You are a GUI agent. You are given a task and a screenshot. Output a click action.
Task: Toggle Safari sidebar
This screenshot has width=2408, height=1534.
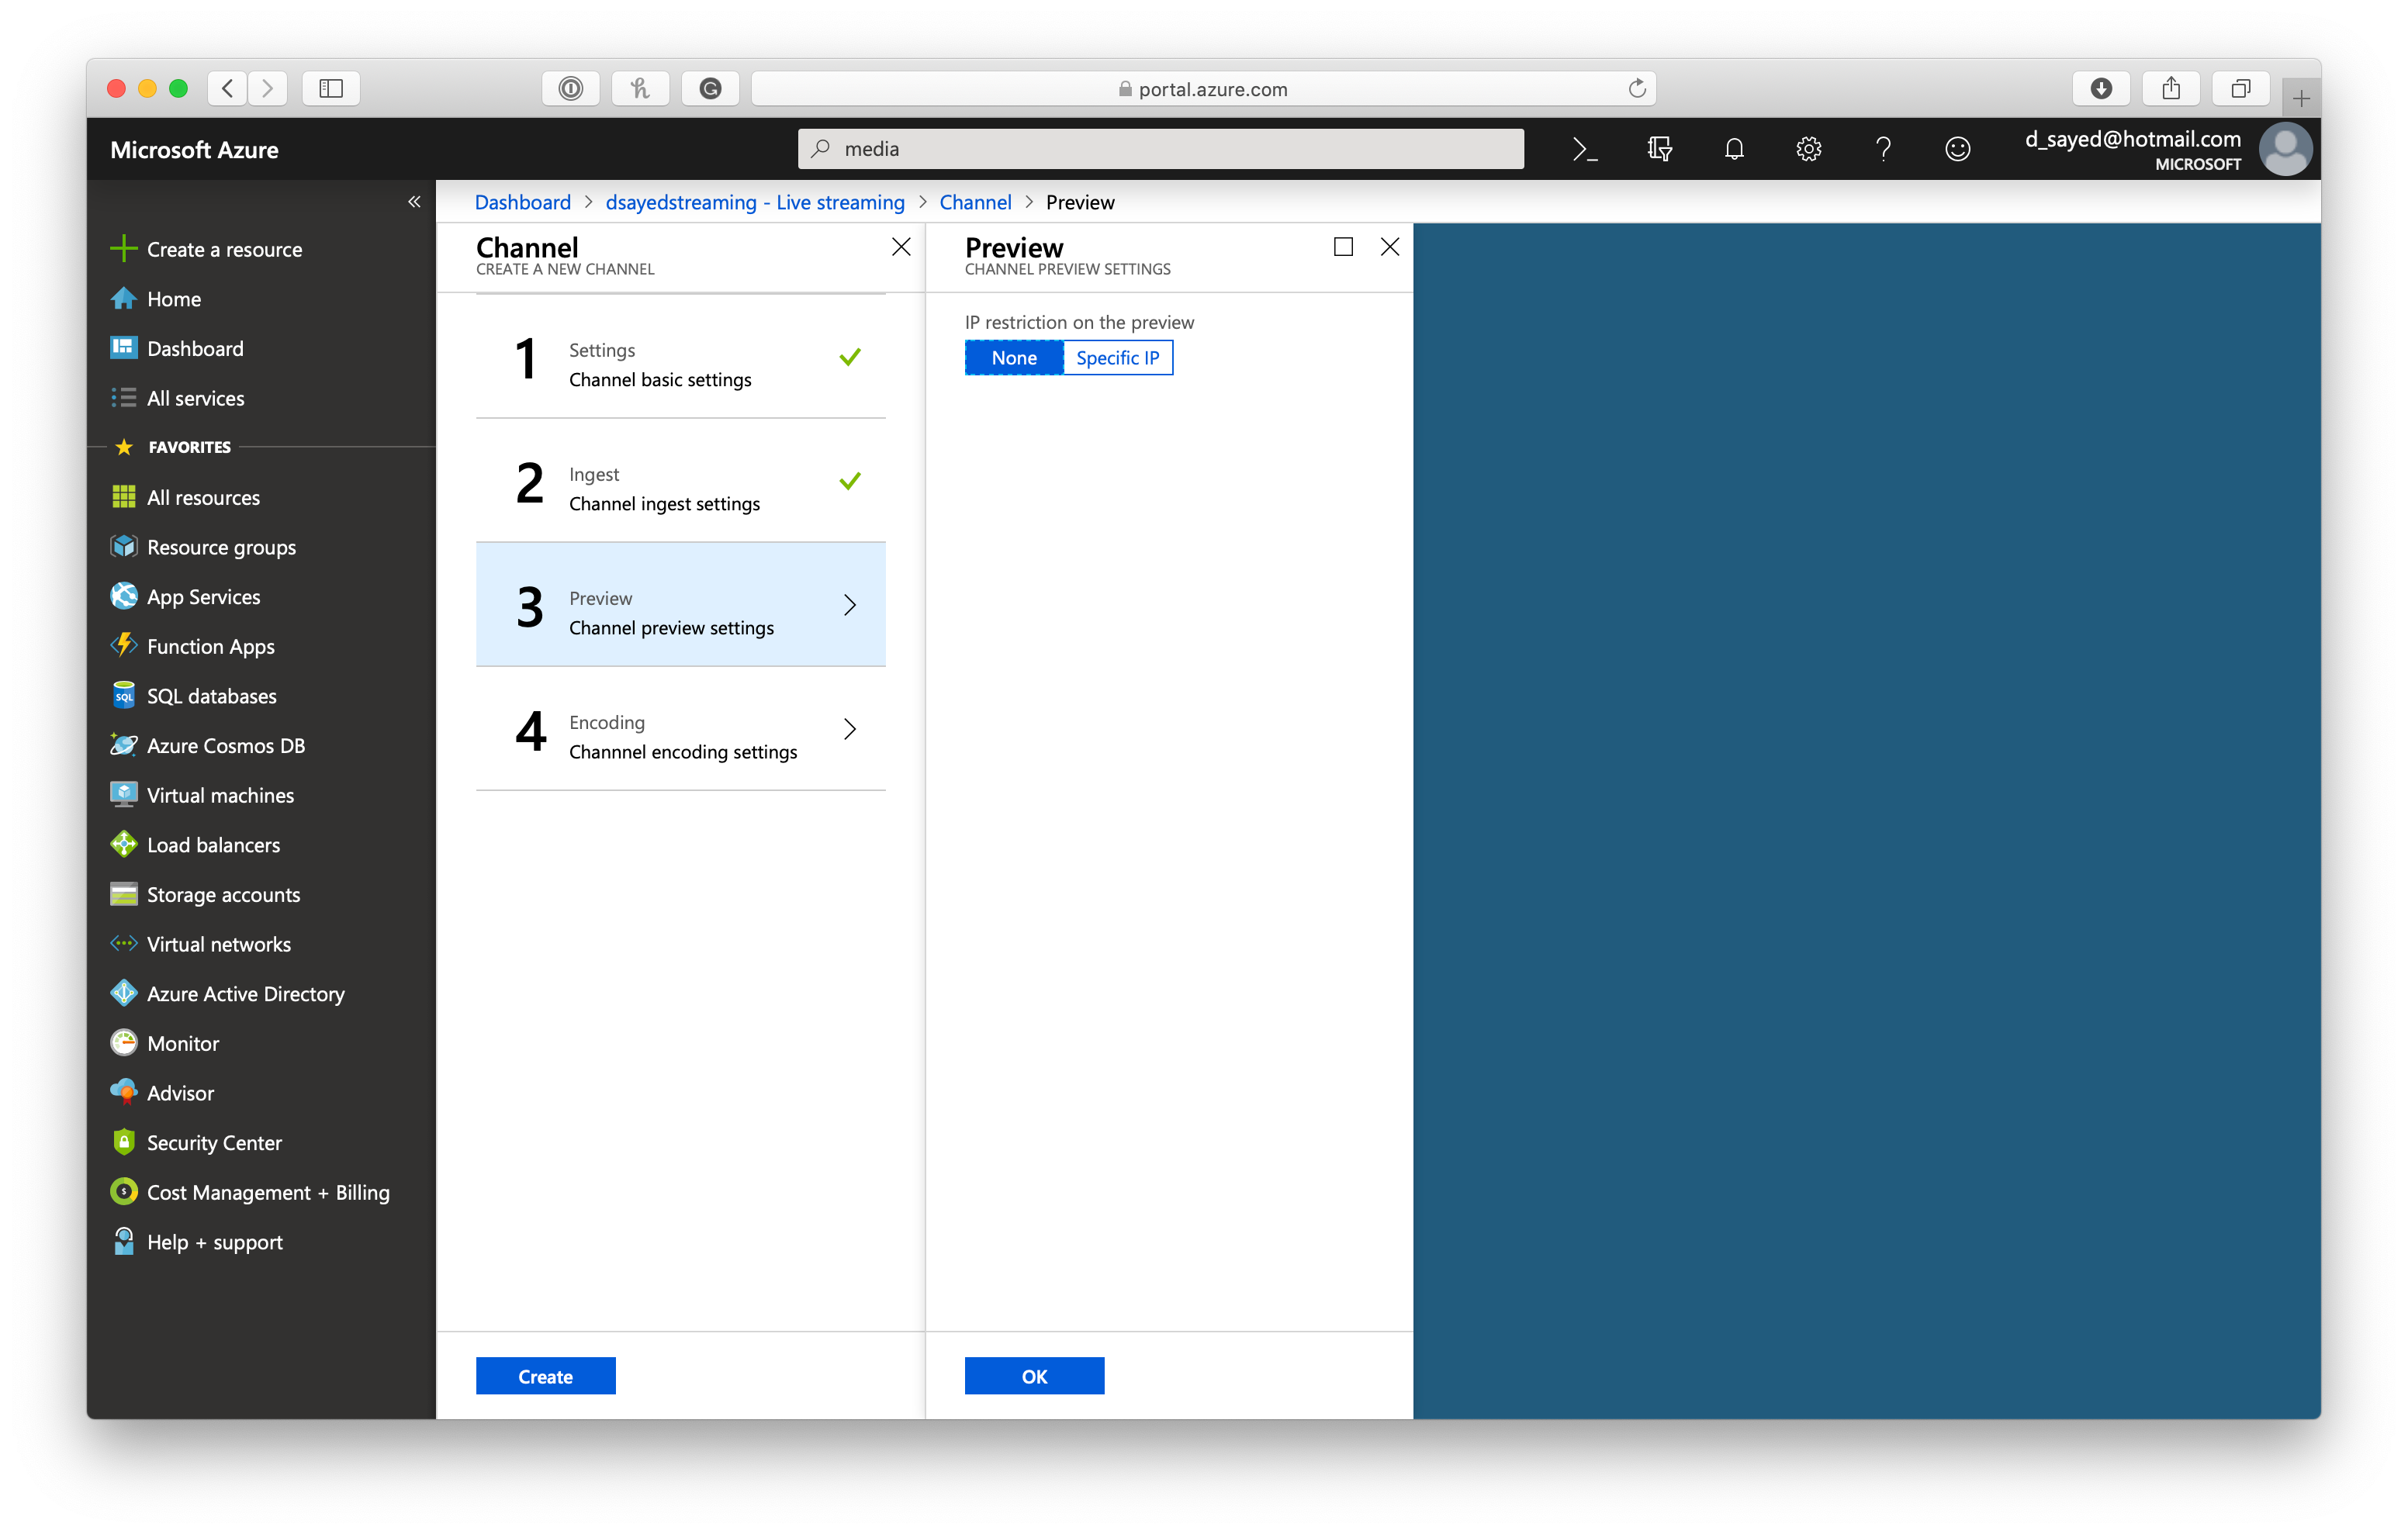(x=331, y=89)
